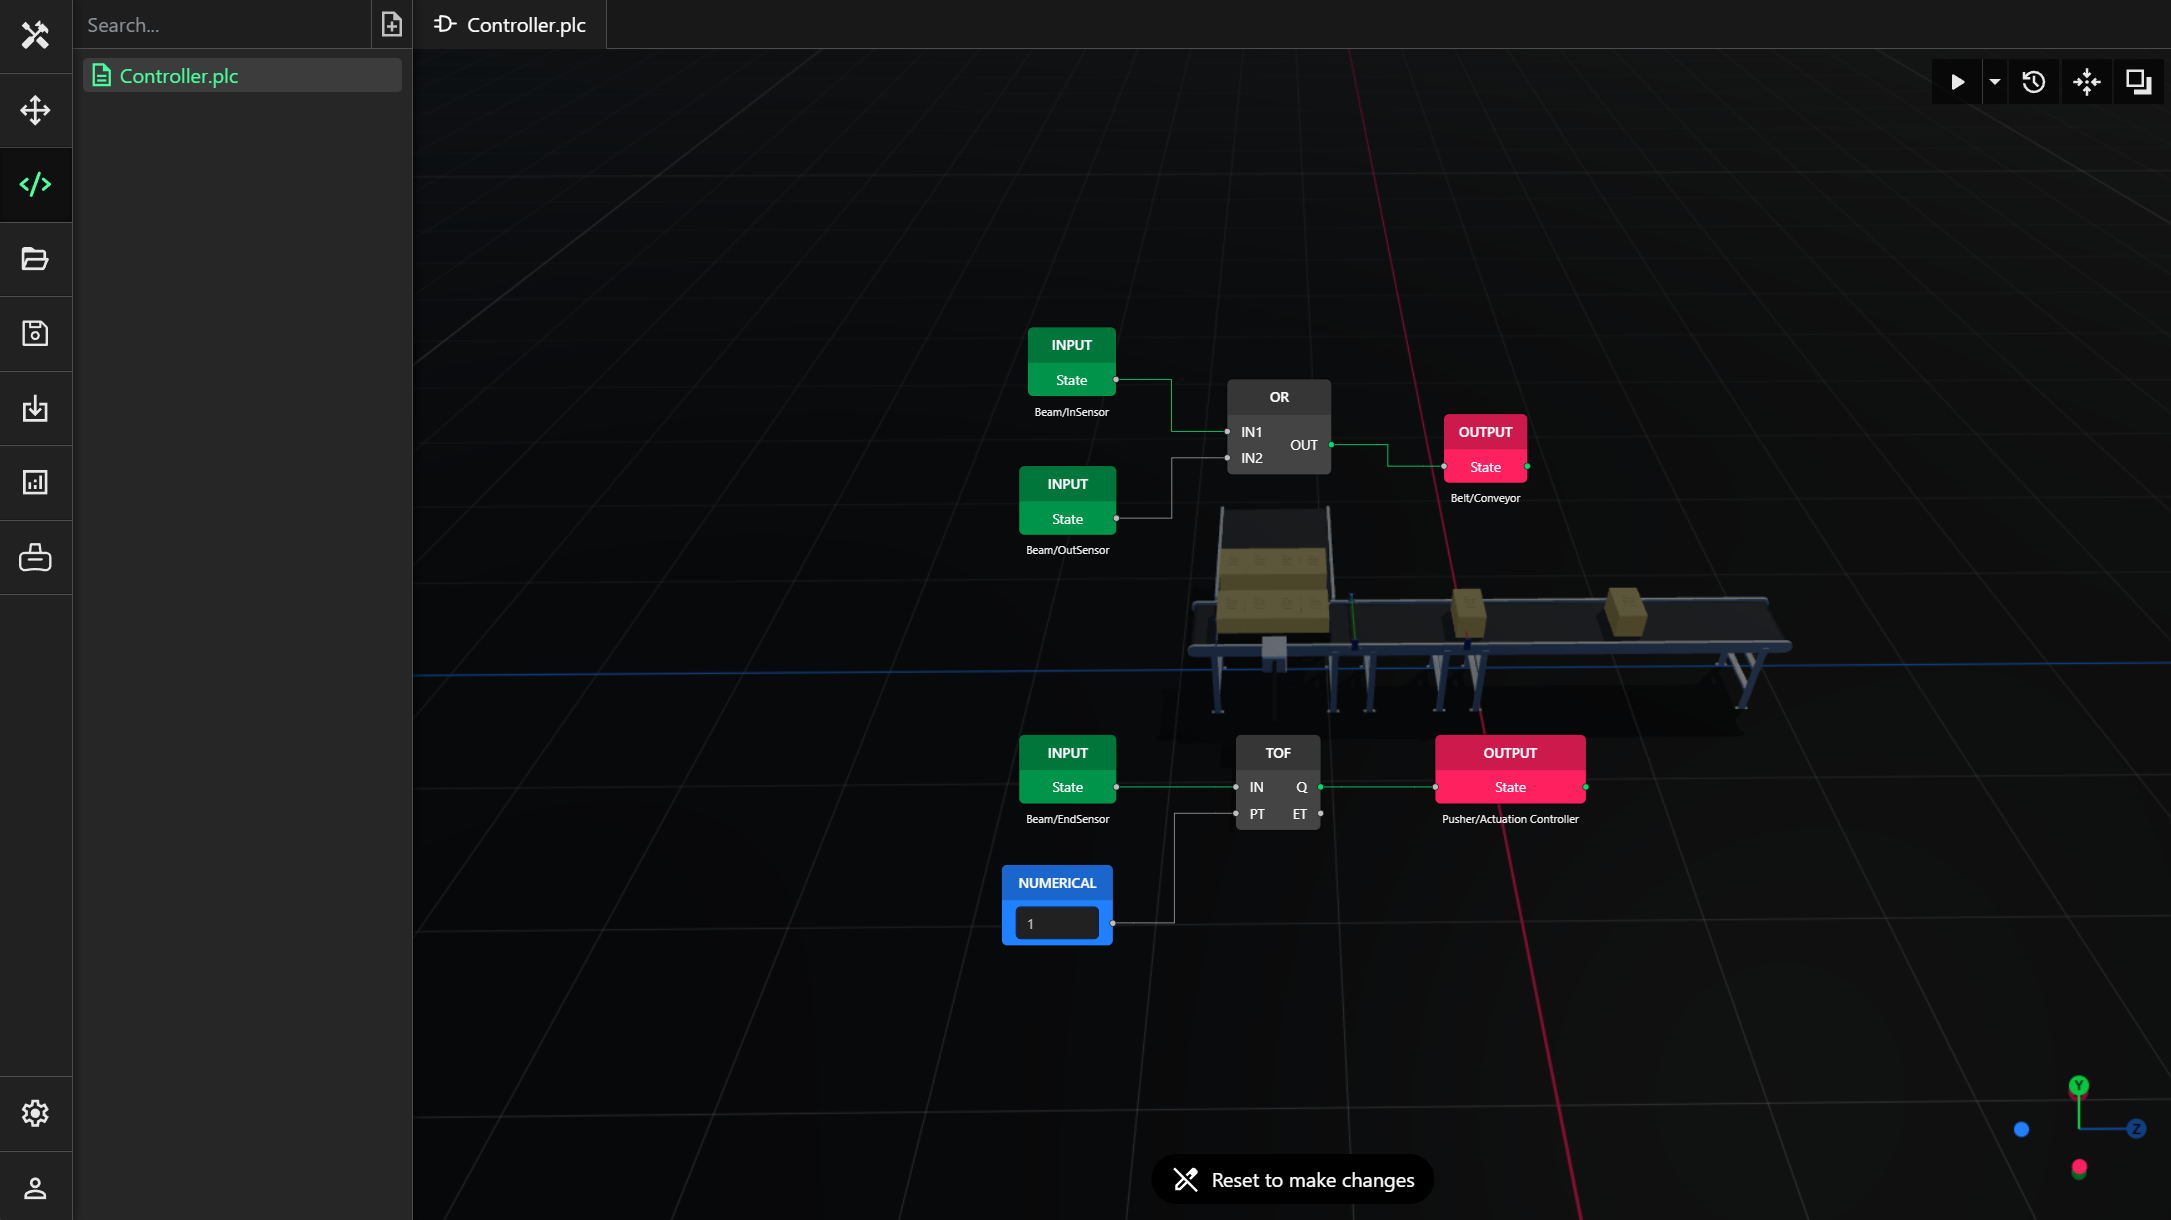Select the NUMERICAL block header

click(x=1057, y=883)
